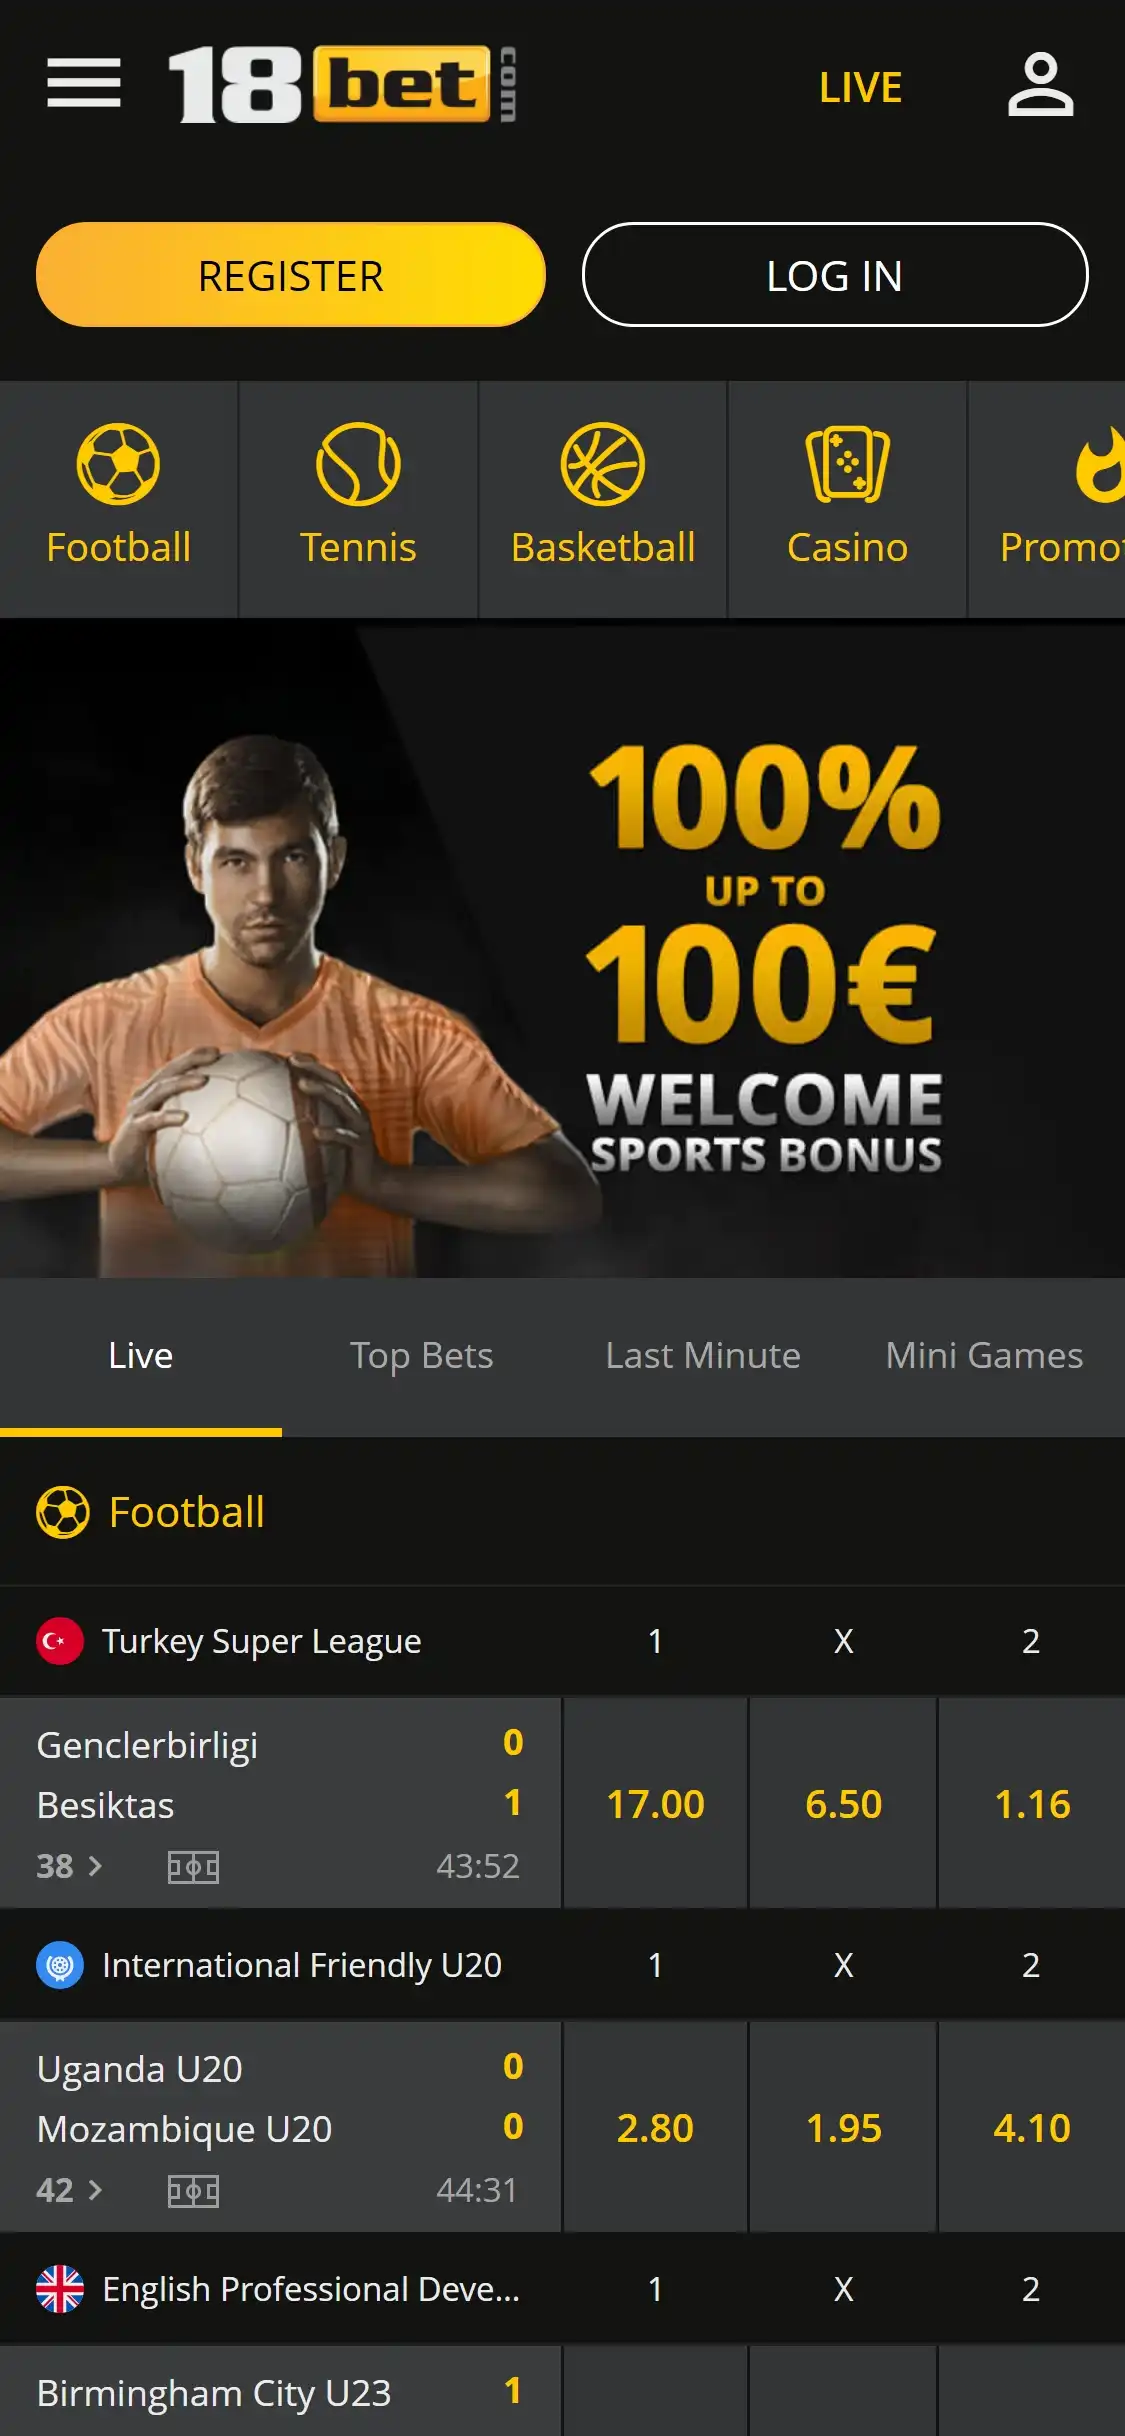Viewport: 1125px width, 2436px height.
Task: Open the Mini Games tab
Action: 984,1356
